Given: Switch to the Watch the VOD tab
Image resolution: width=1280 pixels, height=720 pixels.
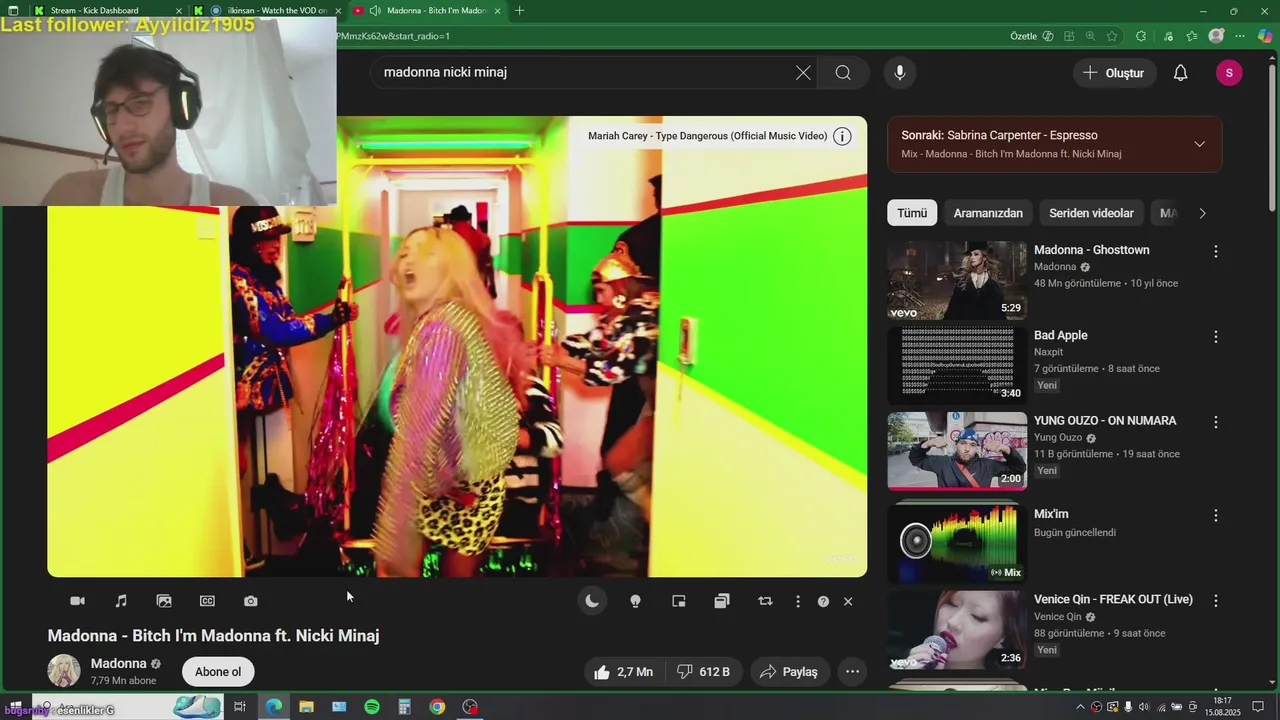Looking at the screenshot, I should coord(267,10).
